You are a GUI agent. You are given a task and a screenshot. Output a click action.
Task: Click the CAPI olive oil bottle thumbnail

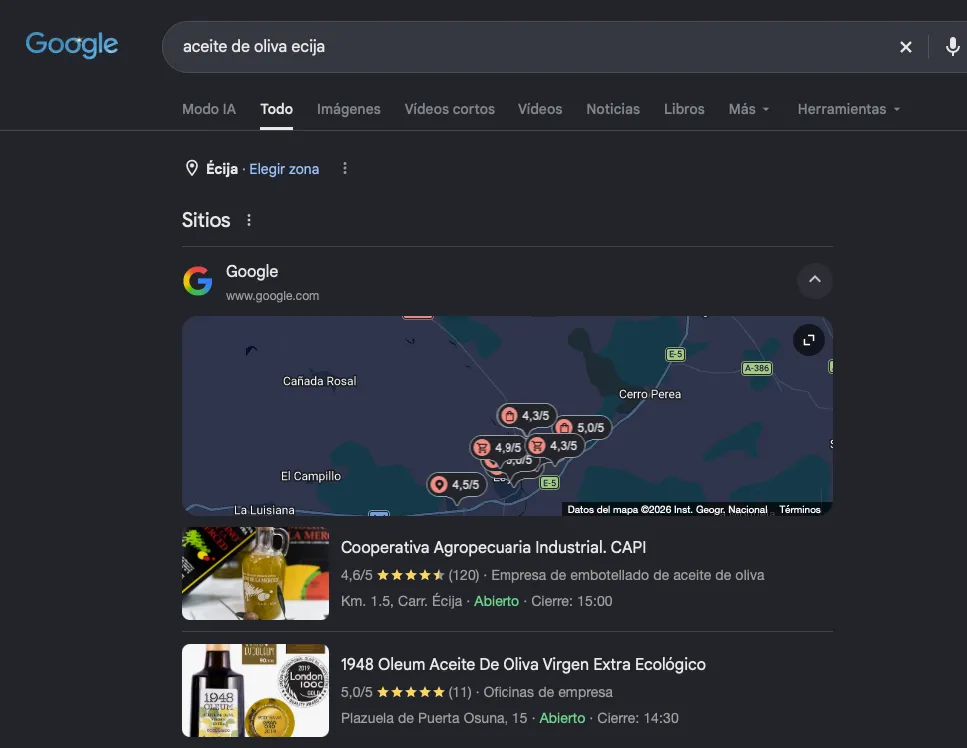pyautogui.click(x=255, y=573)
